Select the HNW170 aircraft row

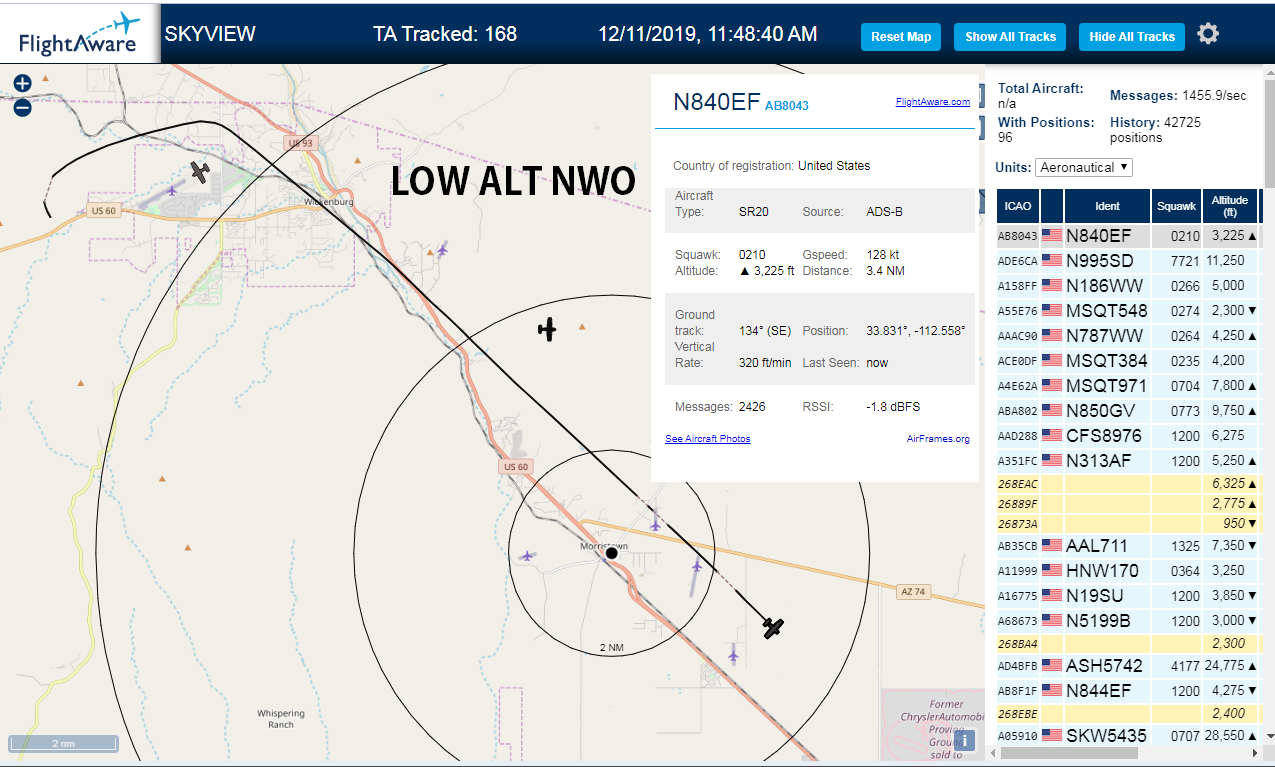point(1128,571)
